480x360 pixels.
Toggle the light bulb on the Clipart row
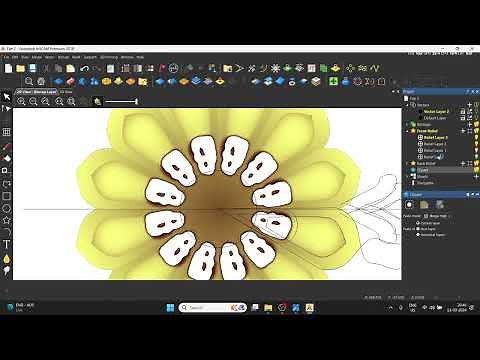[x=476, y=170]
